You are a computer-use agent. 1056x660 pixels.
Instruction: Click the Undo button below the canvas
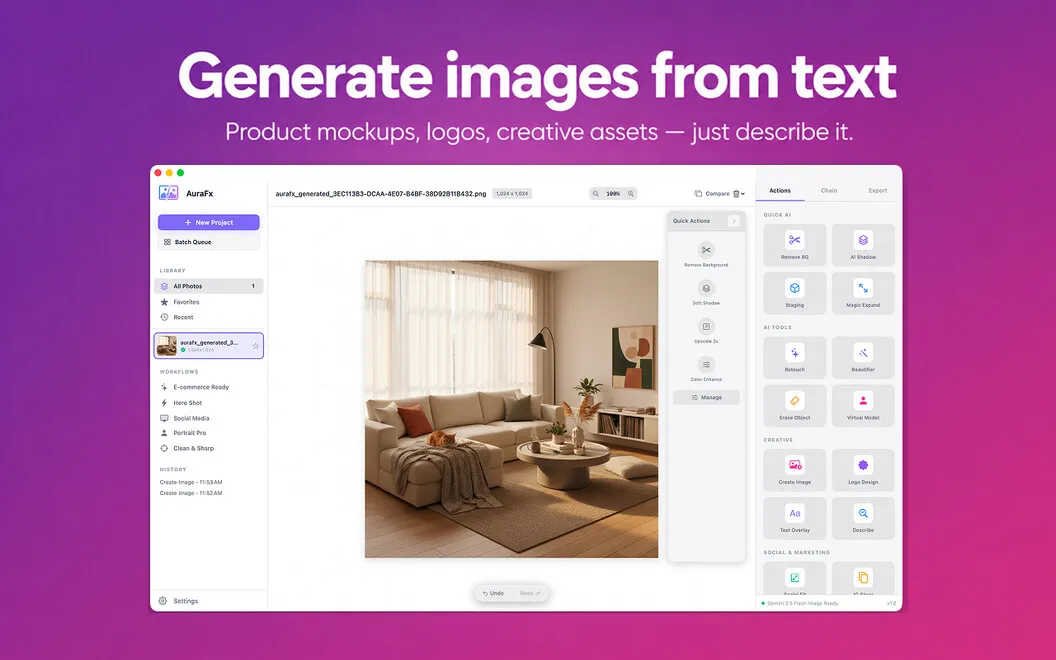(494, 593)
